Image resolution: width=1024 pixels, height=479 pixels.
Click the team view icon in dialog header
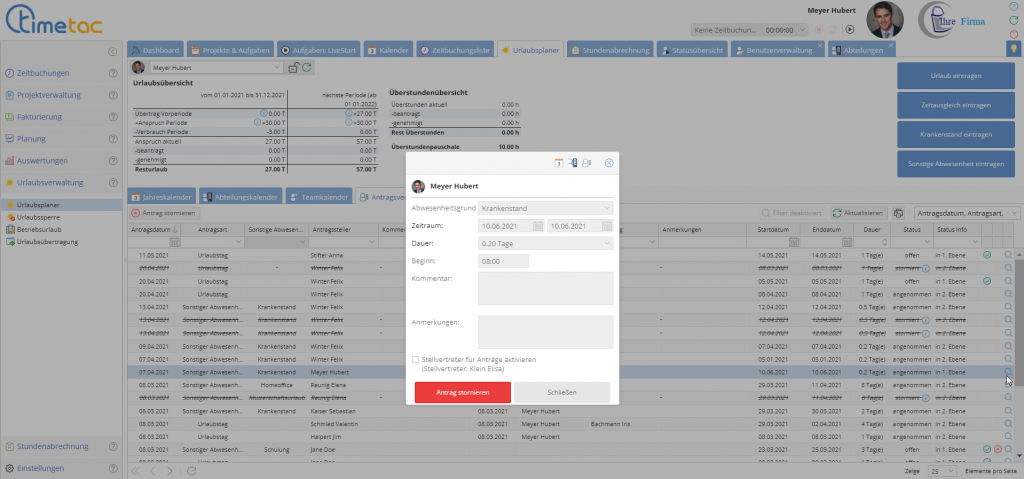pos(587,162)
